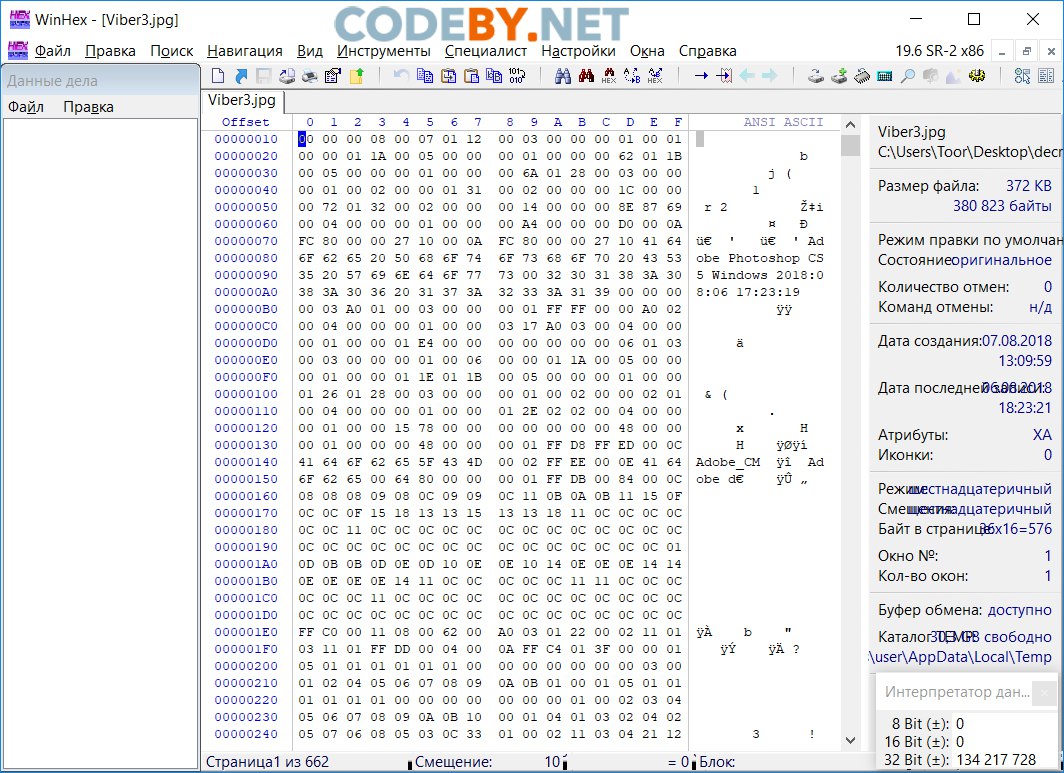Open file Properties icon with checklist

[x=332, y=75]
